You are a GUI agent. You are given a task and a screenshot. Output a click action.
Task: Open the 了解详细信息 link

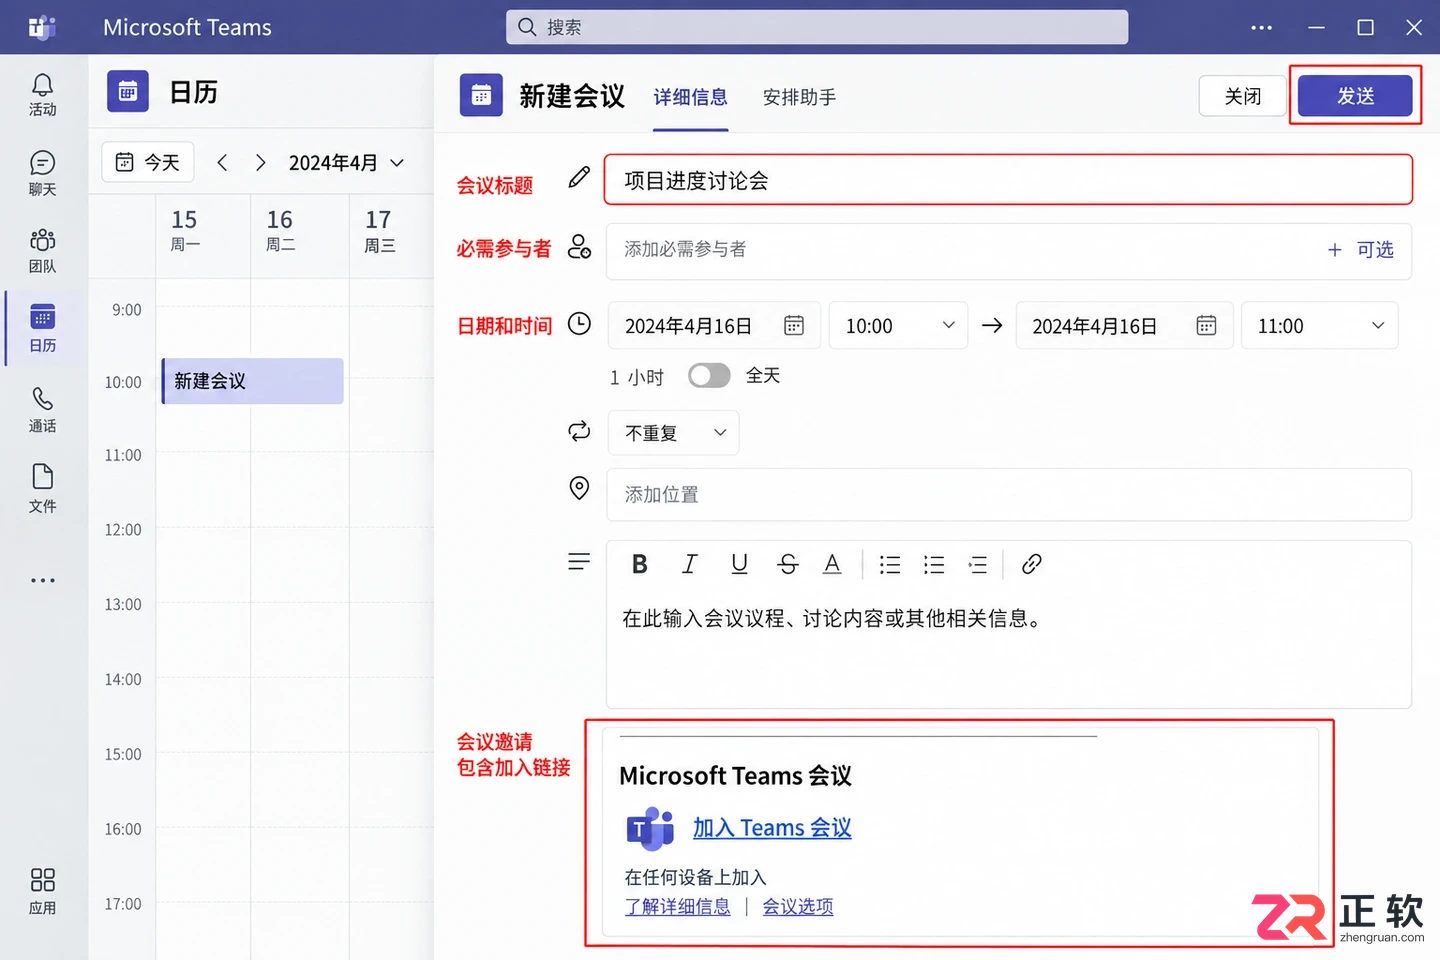677,907
